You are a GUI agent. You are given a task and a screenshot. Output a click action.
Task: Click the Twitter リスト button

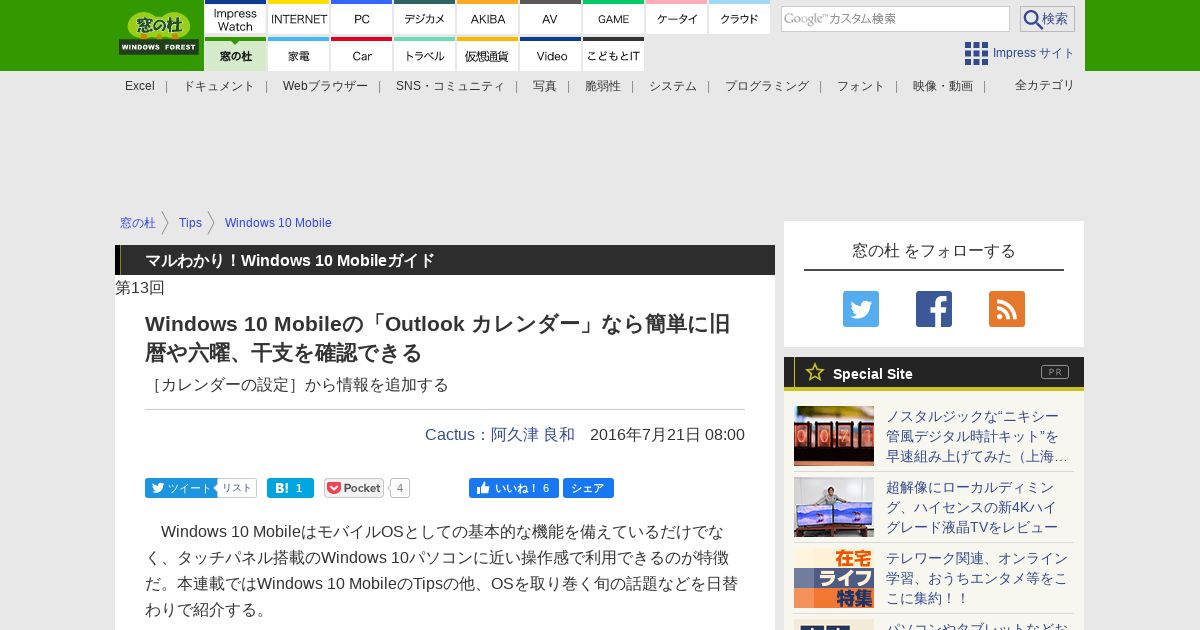point(237,488)
